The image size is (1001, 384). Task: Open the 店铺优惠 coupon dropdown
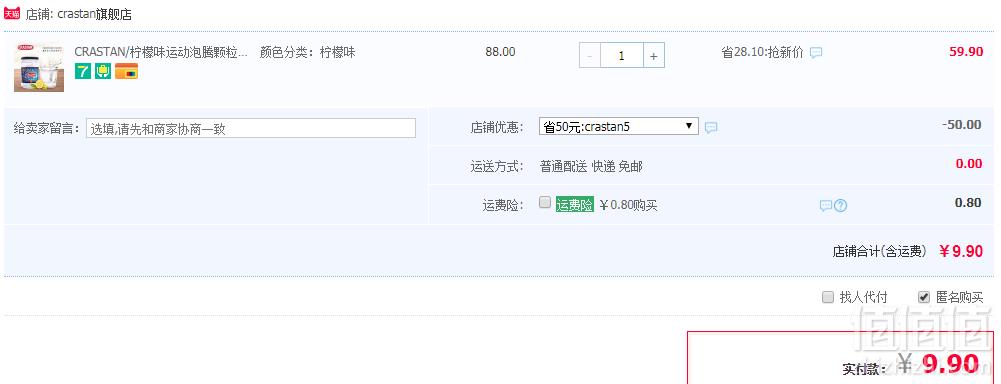tap(619, 126)
